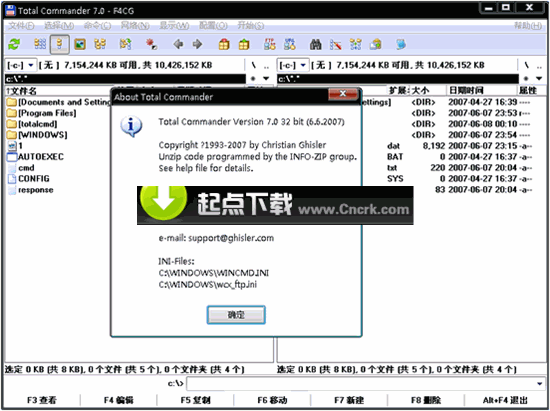This screenshot has width=550, height=411.
Task: Click the folder icon of [Program Files]
Action: pyautogui.click(x=12, y=113)
